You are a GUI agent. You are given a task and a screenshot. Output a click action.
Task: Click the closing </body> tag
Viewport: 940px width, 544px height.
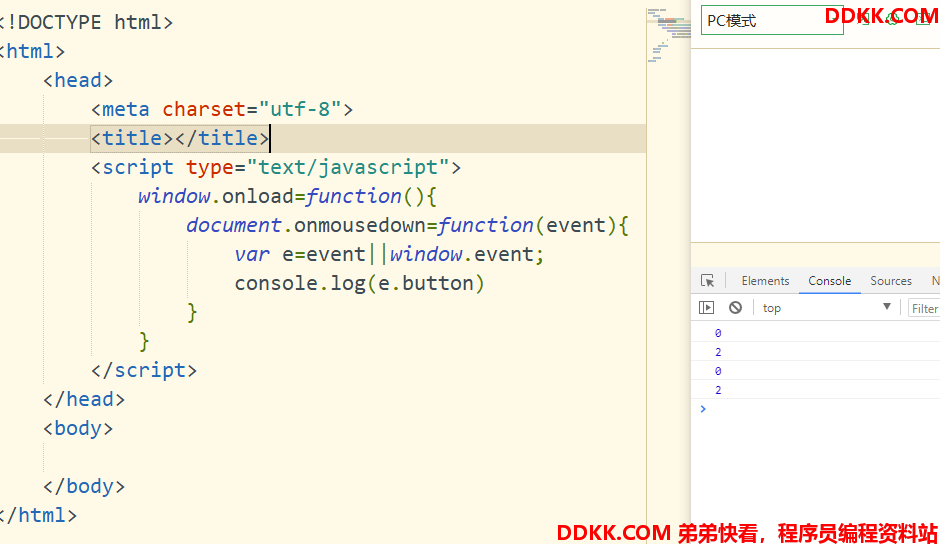point(84,486)
